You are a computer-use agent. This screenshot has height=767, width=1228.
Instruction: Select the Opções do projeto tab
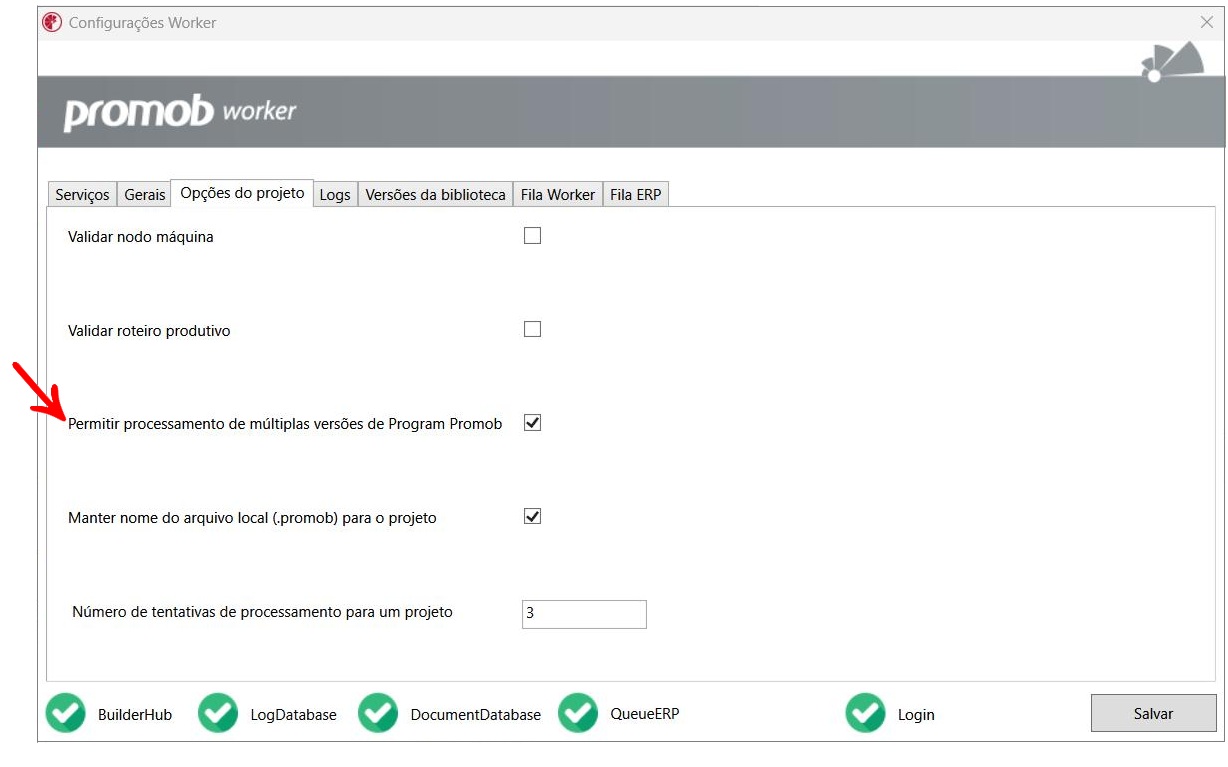point(242,193)
